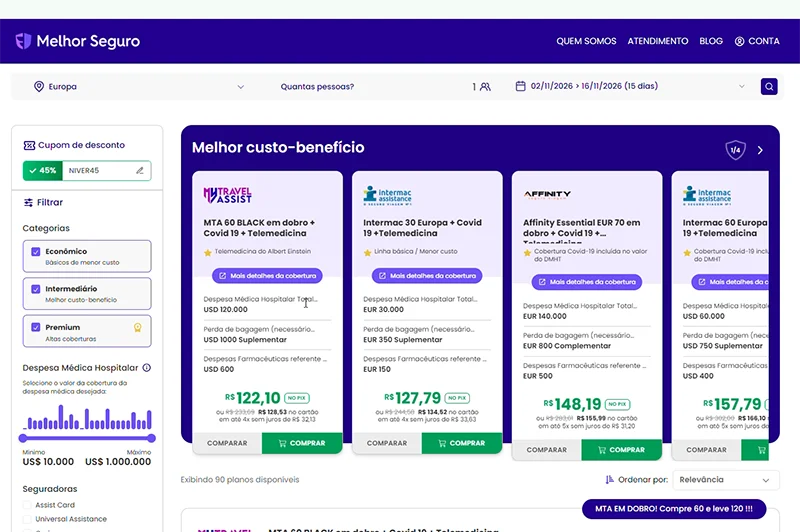Open the Quantas pessoas selector

click(x=385, y=87)
